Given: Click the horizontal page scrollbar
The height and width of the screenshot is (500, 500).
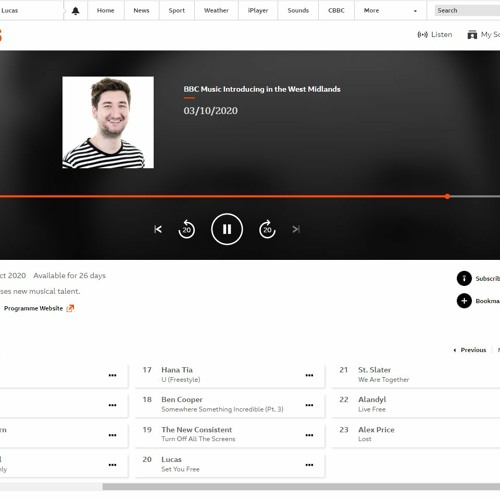Looking at the screenshot, I should click(x=301, y=487).
